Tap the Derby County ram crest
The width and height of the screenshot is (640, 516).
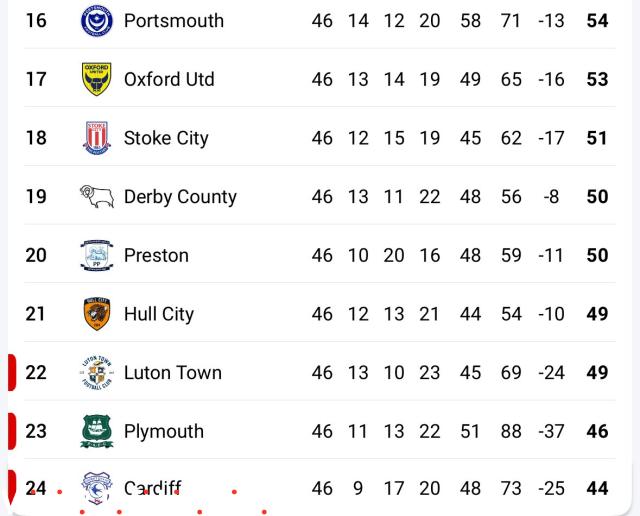tap(97, 196)
